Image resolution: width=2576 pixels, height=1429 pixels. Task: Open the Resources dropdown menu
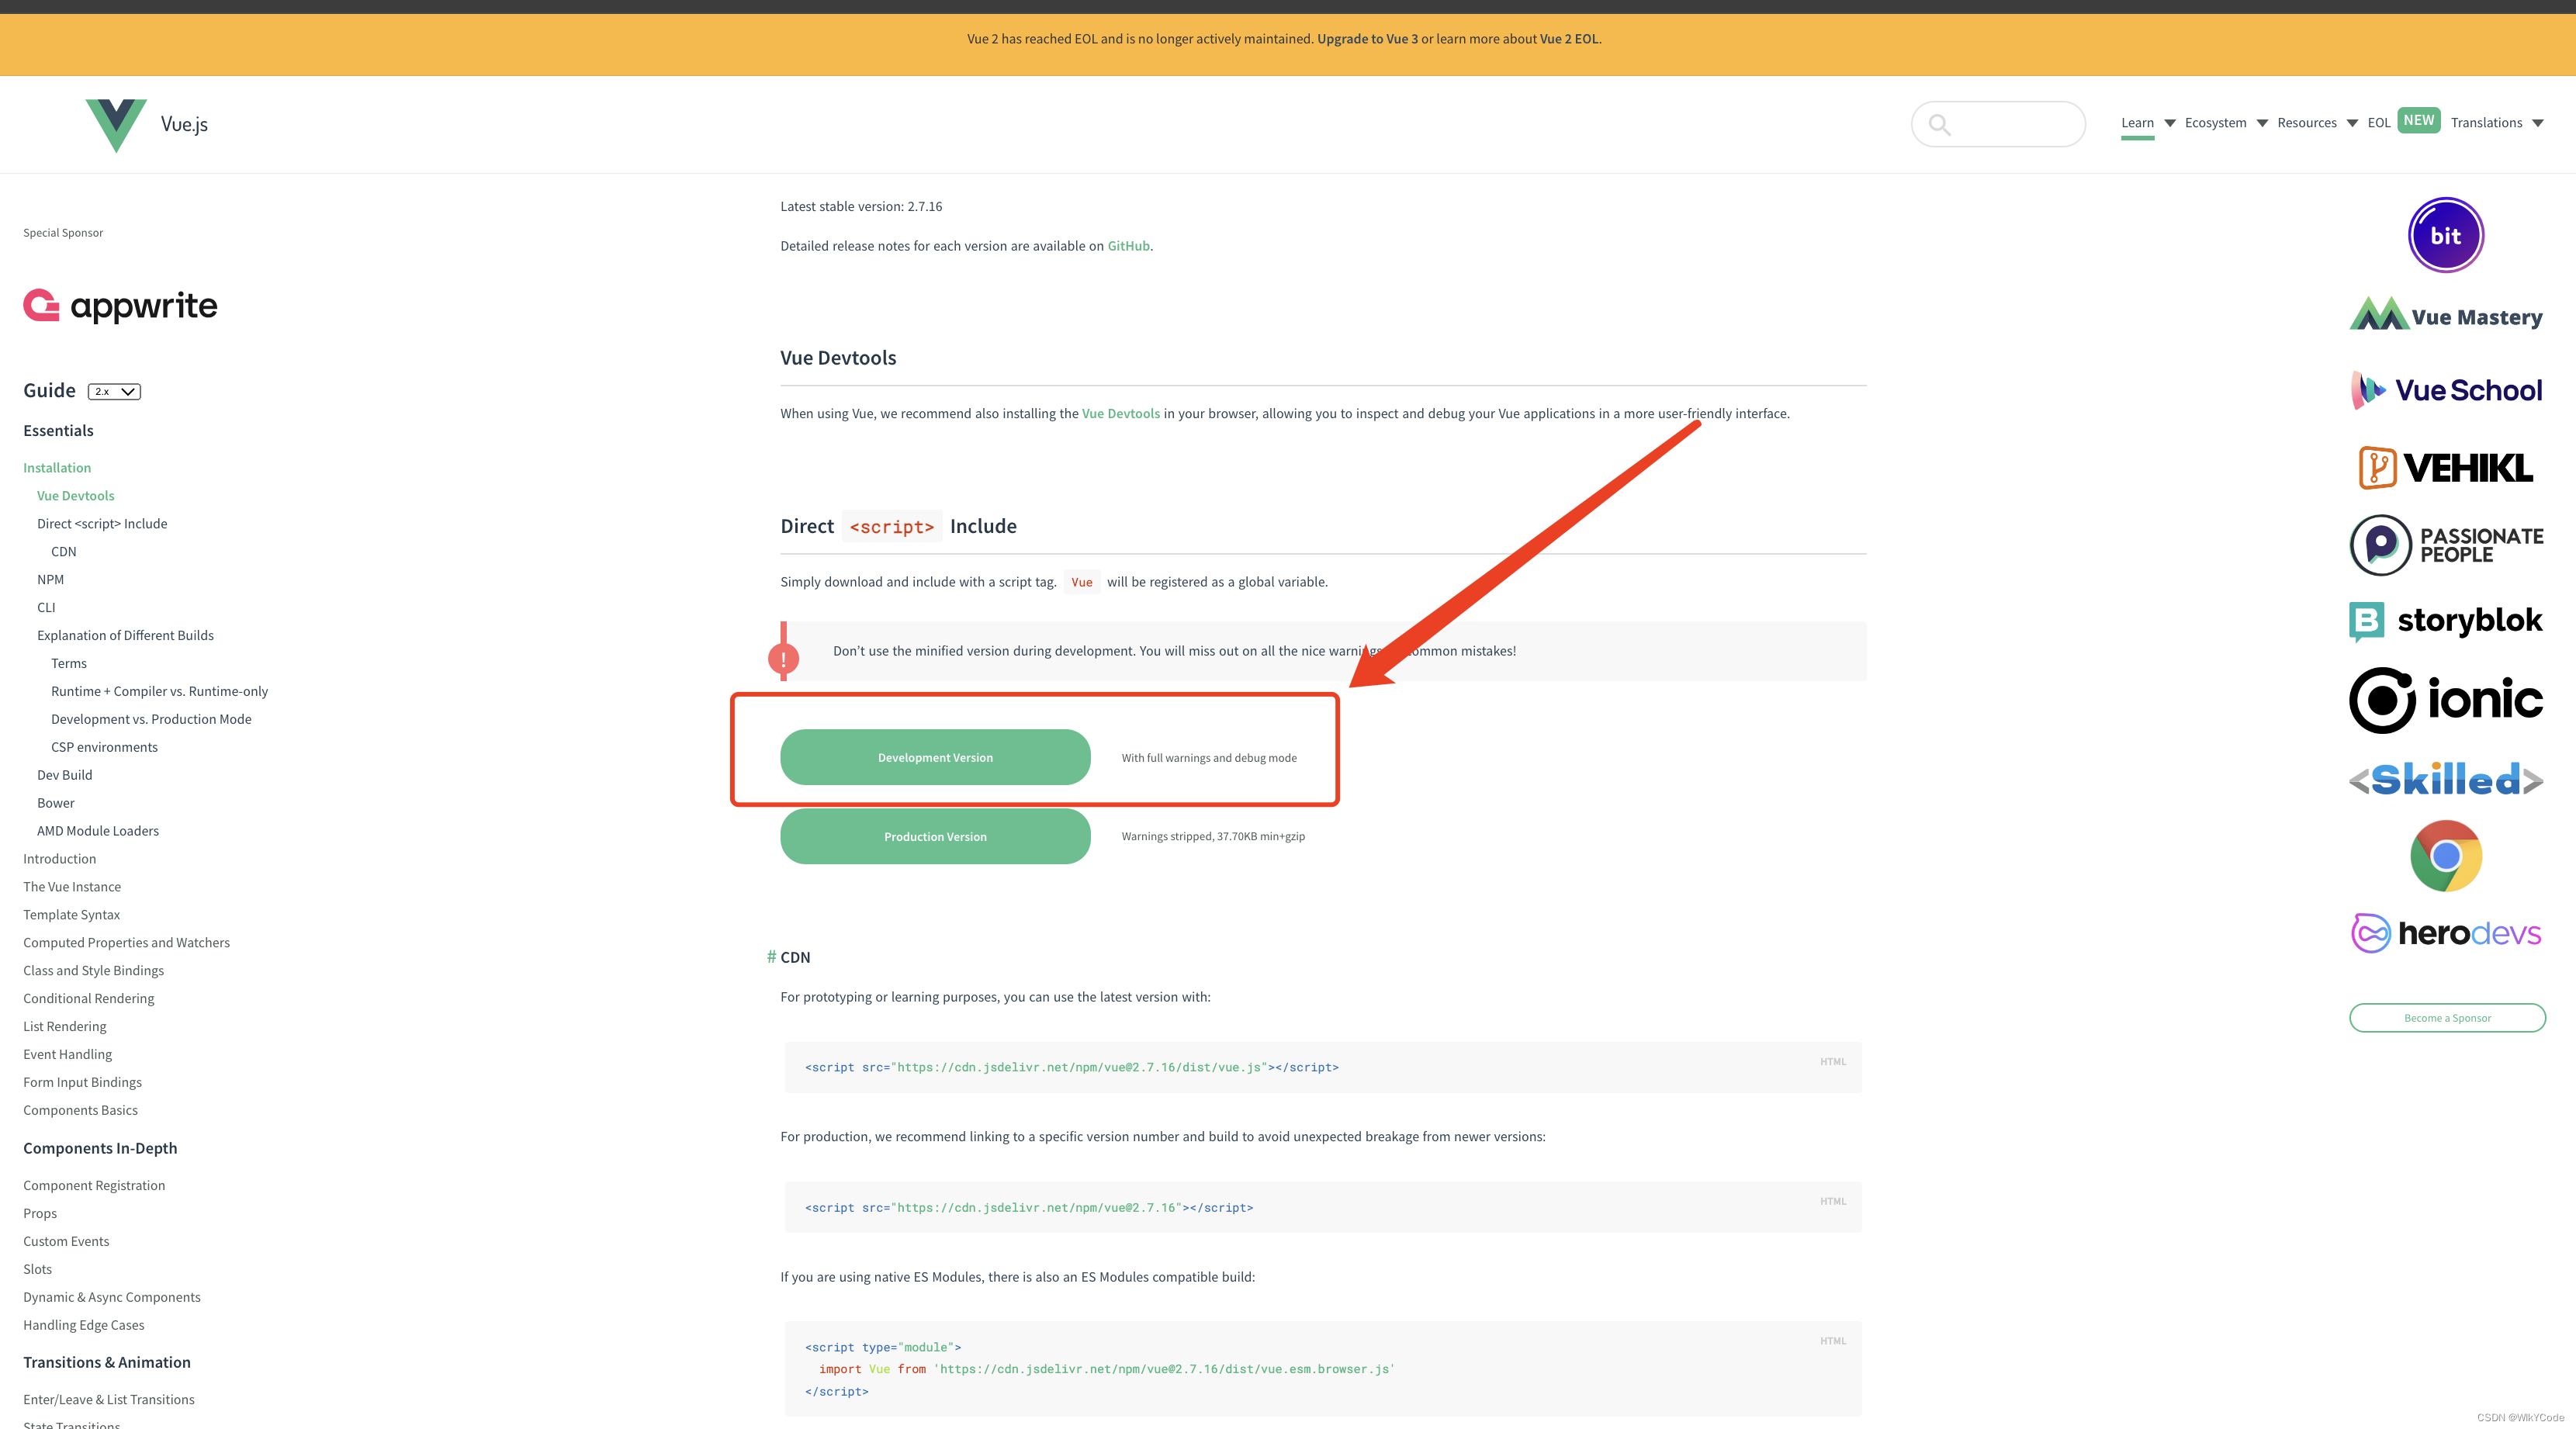(x=2317, y=123)
